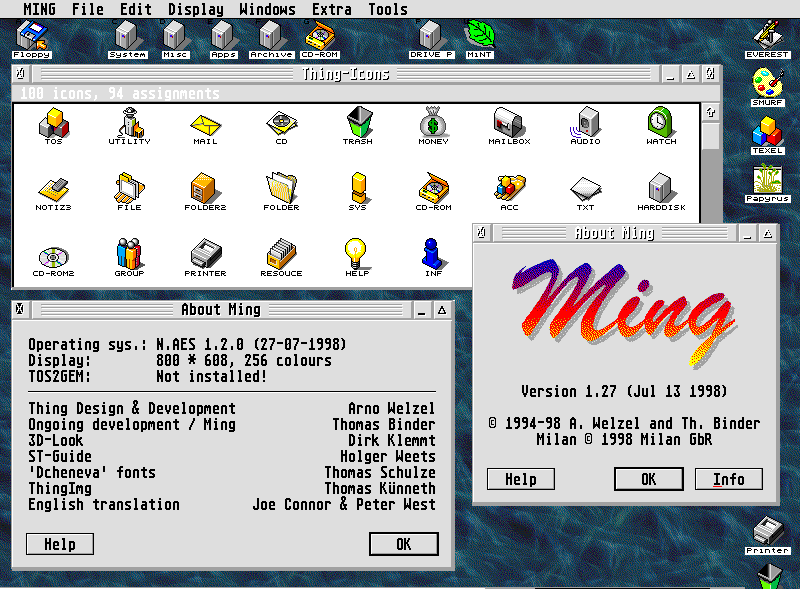
Task: Click the 'Version 1.27 (Jul 13 1998)' text
Action: (624, 391)
